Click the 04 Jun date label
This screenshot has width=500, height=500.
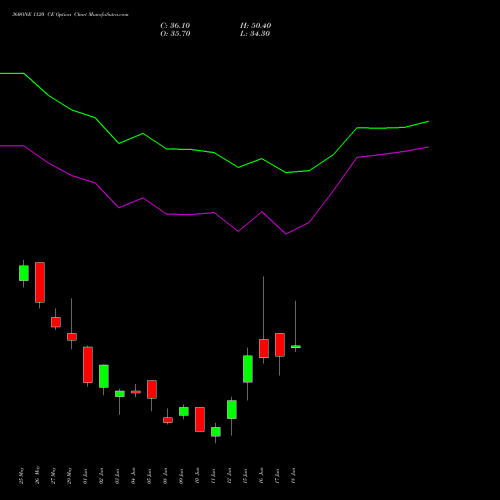[134, 476]
